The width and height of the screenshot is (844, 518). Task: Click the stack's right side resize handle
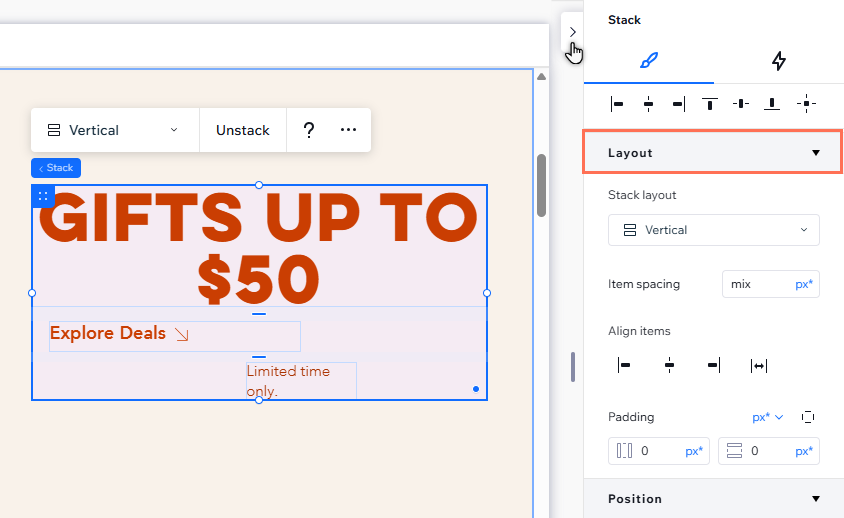[487, 293]
